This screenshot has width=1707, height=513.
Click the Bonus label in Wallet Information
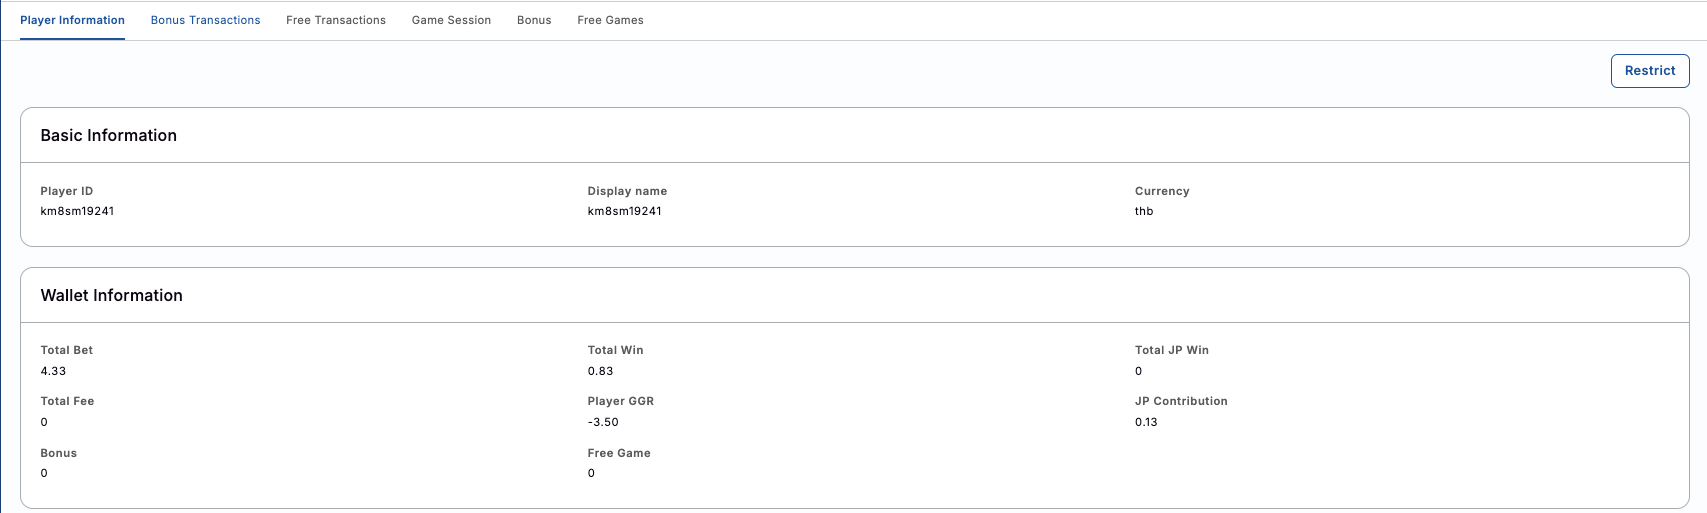coord(58,453)
